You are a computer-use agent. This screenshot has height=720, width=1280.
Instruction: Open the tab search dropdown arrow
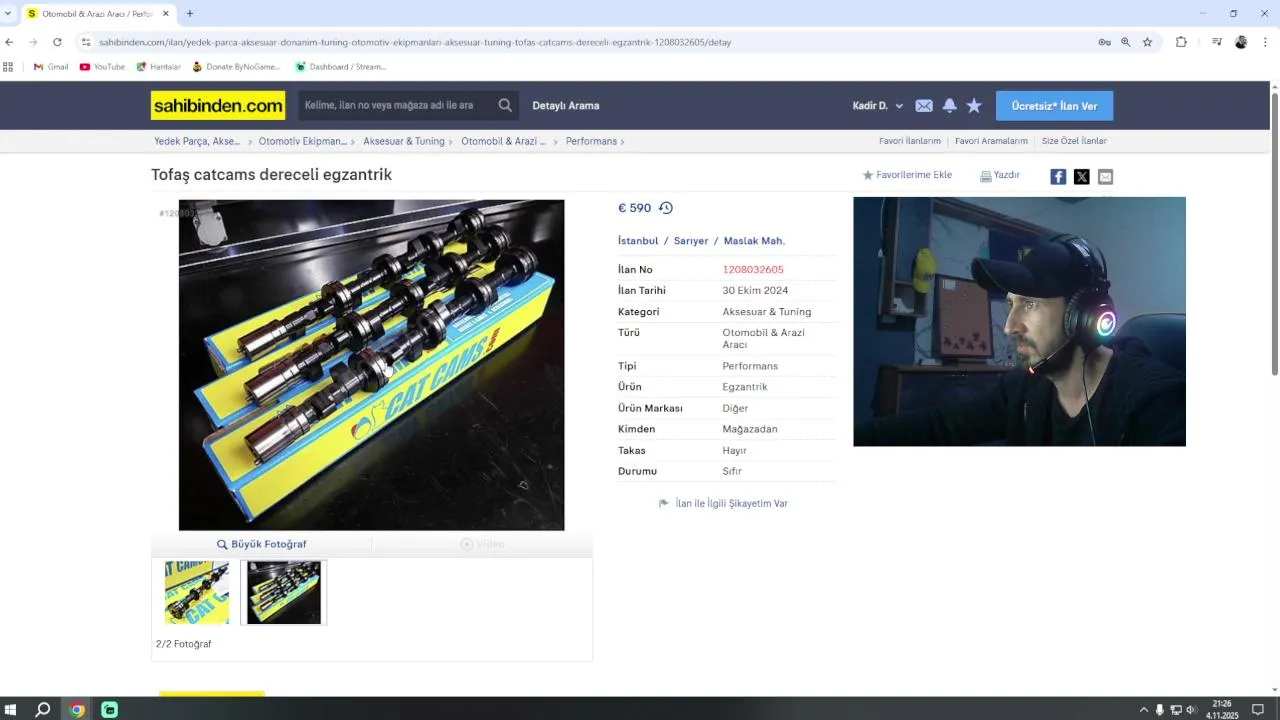pos(8,14)
